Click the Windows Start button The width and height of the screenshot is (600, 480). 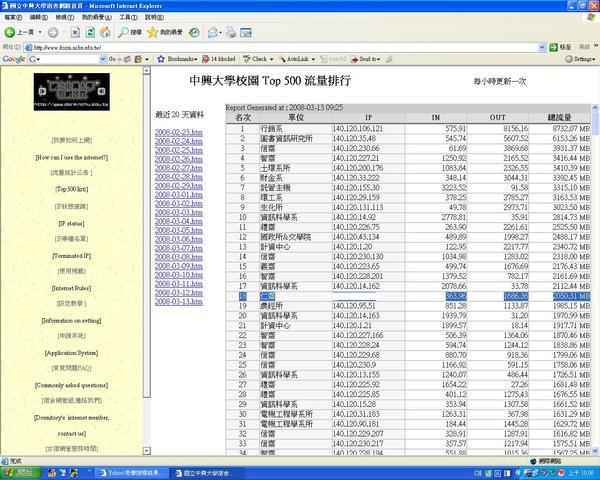click(21, 473)
